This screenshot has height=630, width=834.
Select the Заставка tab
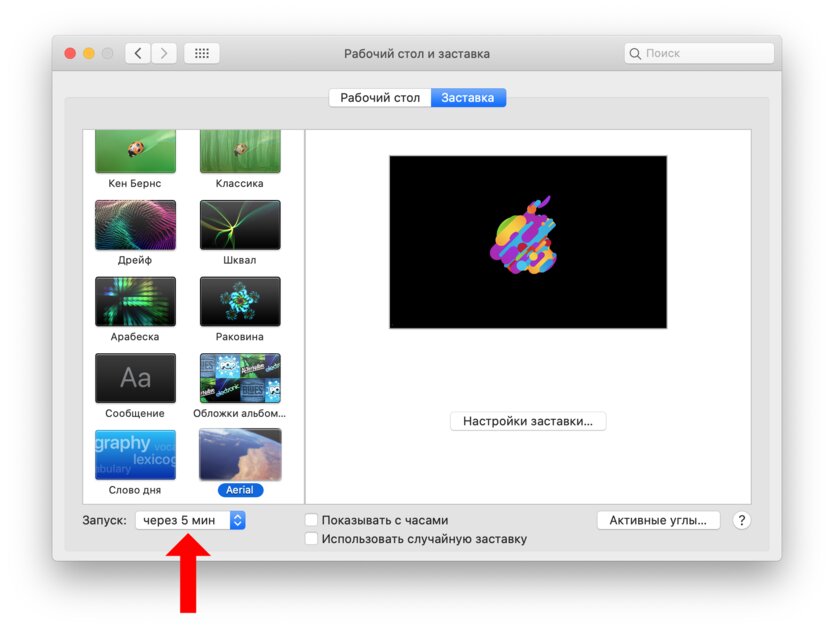point(468,98)
